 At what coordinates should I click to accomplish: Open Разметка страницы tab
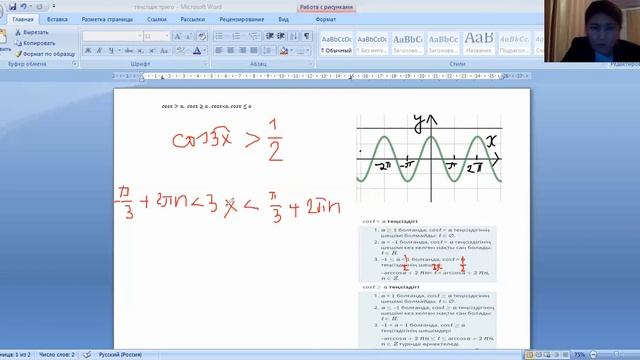(x=107, y=19)
